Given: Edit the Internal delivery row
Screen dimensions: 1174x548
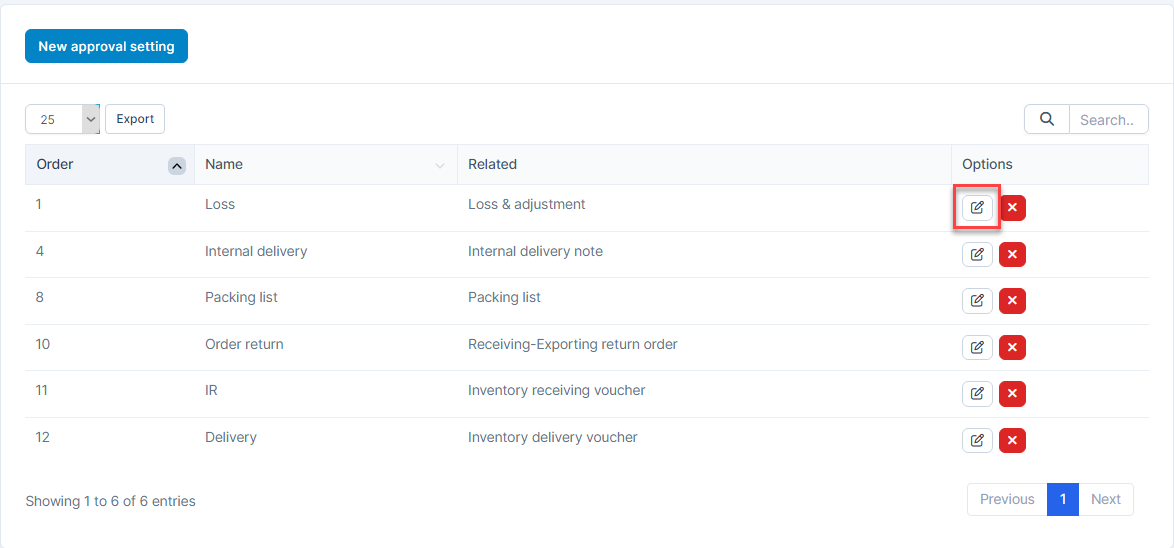Looking at the screenshot, I should (977, 255).
